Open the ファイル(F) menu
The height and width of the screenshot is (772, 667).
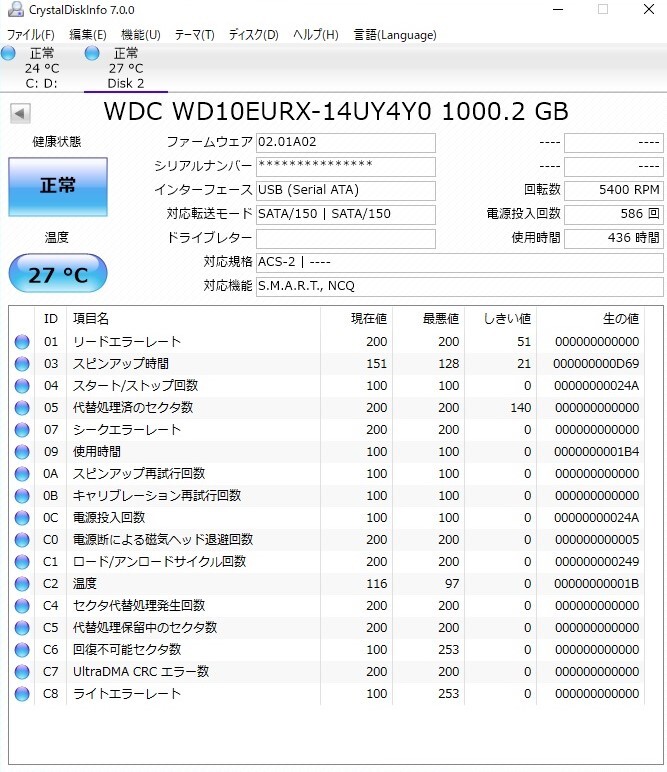(x=31, y=35)
